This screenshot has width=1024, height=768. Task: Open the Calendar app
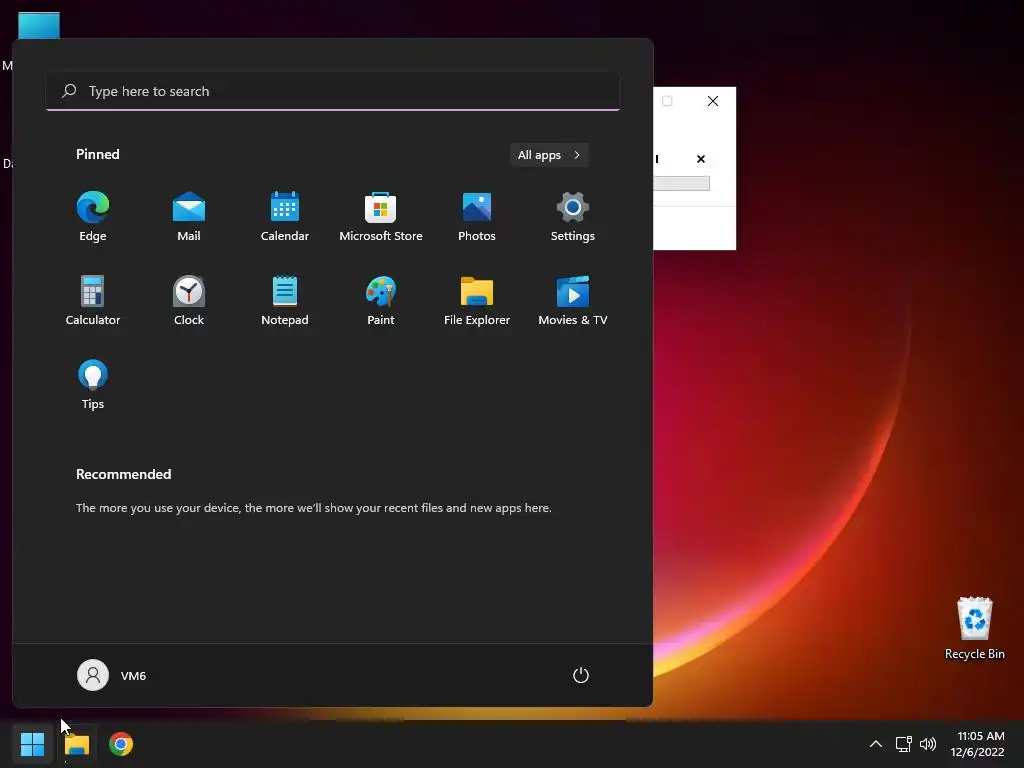coord(285,217)
